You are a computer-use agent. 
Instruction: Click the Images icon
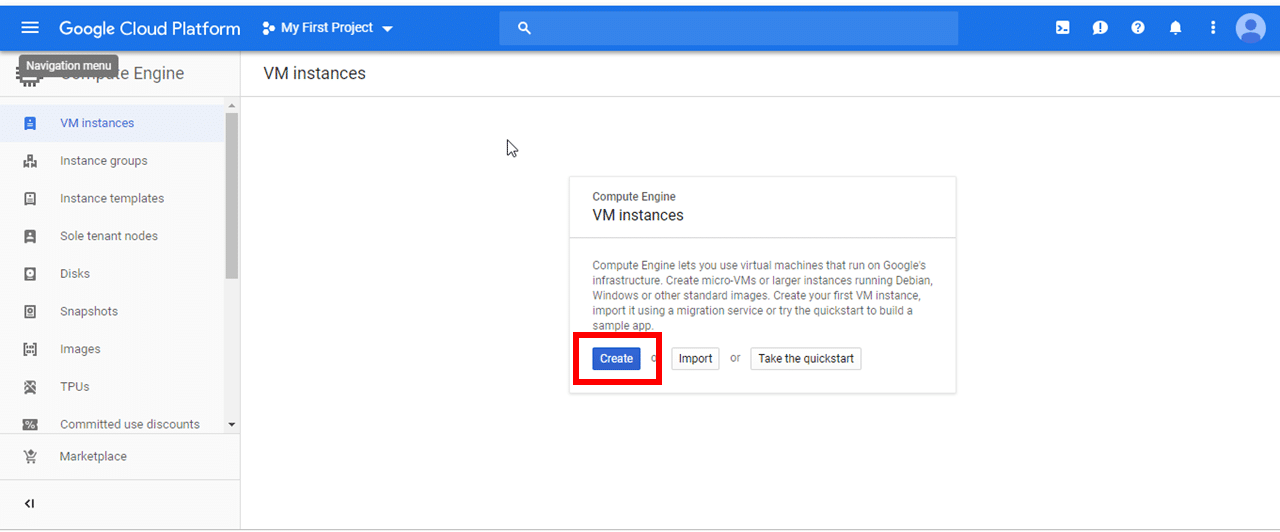[30, 349]
